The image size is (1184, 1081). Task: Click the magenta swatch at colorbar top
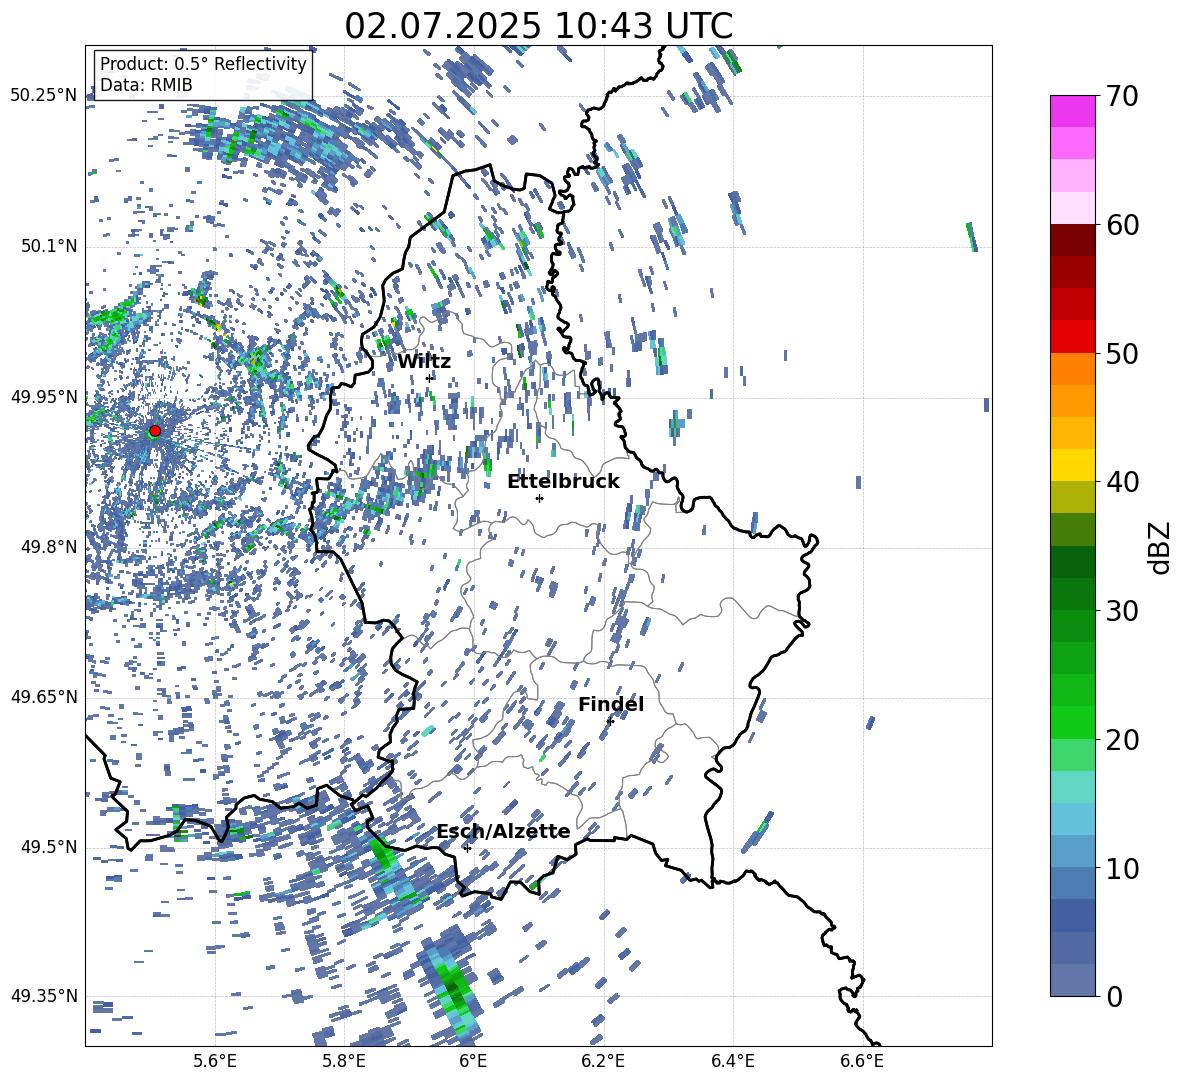click(1072, 111)
